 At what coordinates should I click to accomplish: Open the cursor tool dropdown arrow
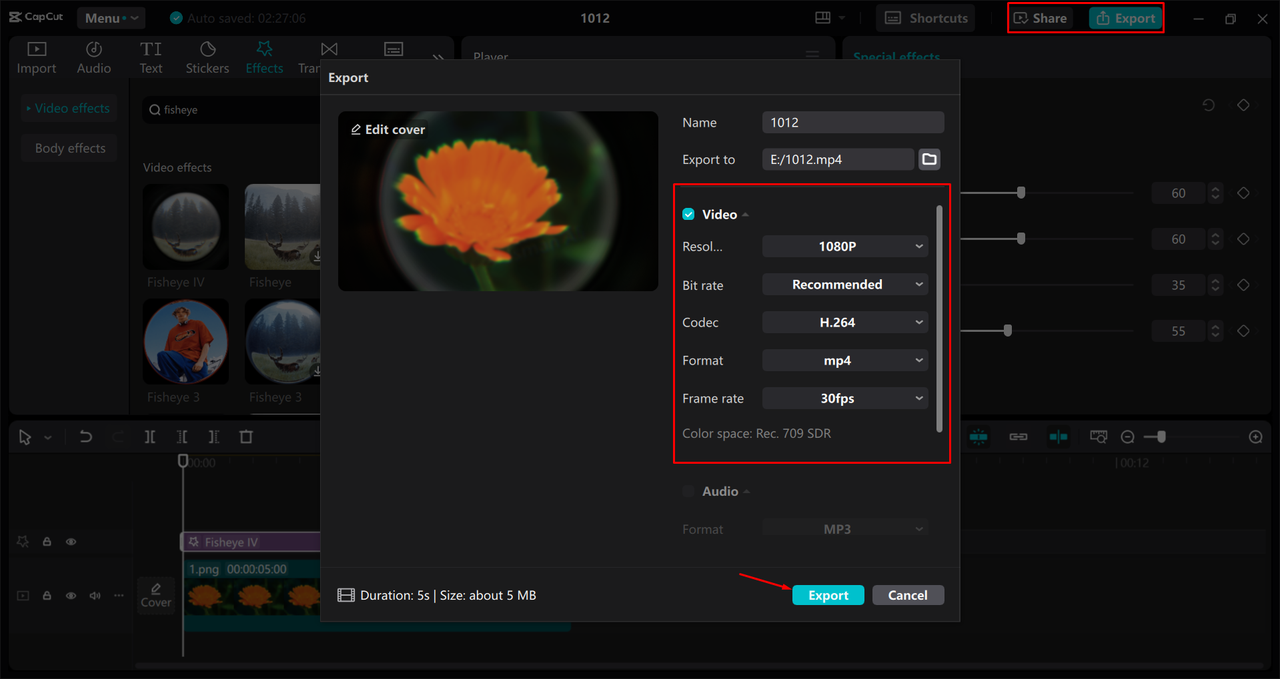click(x=47, y=437)
